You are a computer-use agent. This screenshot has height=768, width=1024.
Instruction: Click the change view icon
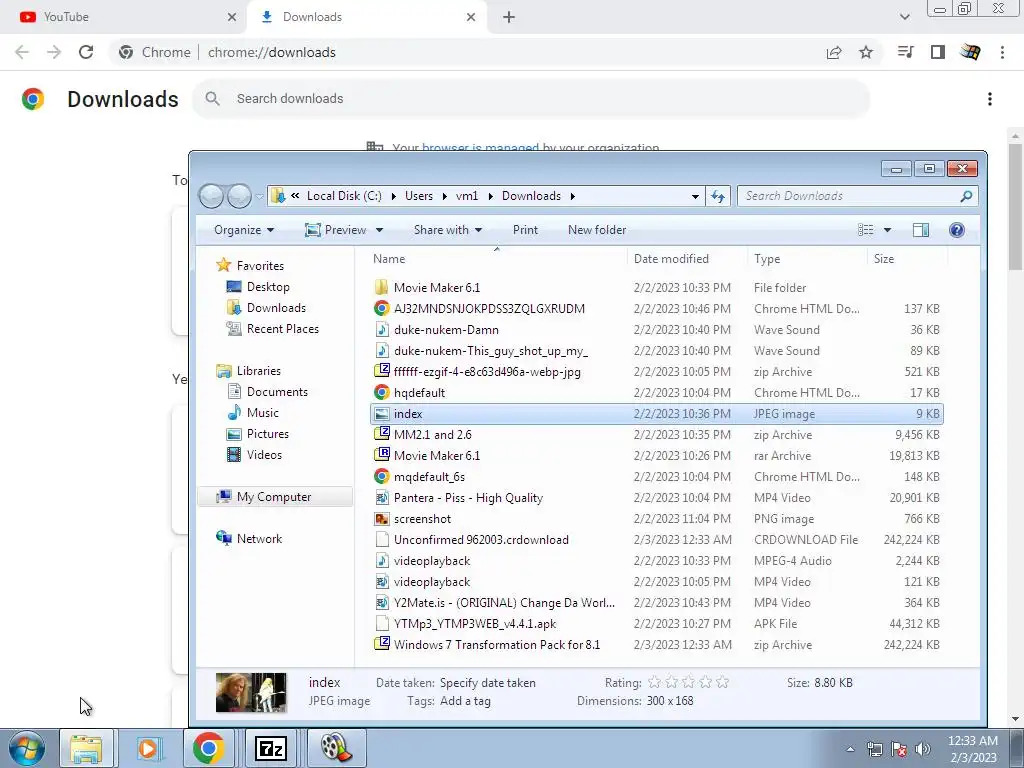click(865, 230)
